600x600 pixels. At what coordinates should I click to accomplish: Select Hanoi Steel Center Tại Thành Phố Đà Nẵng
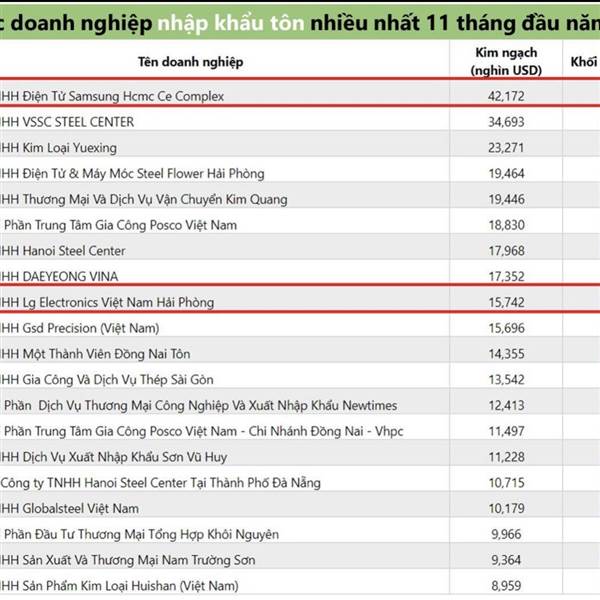point(160,483)
